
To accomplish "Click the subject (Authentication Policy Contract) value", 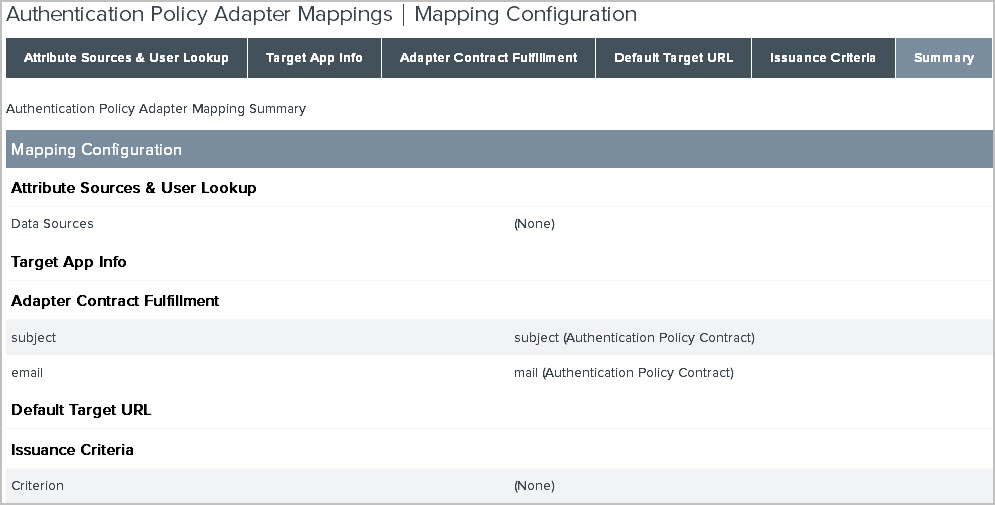I will pyautogui.click(x=634, y=338).
